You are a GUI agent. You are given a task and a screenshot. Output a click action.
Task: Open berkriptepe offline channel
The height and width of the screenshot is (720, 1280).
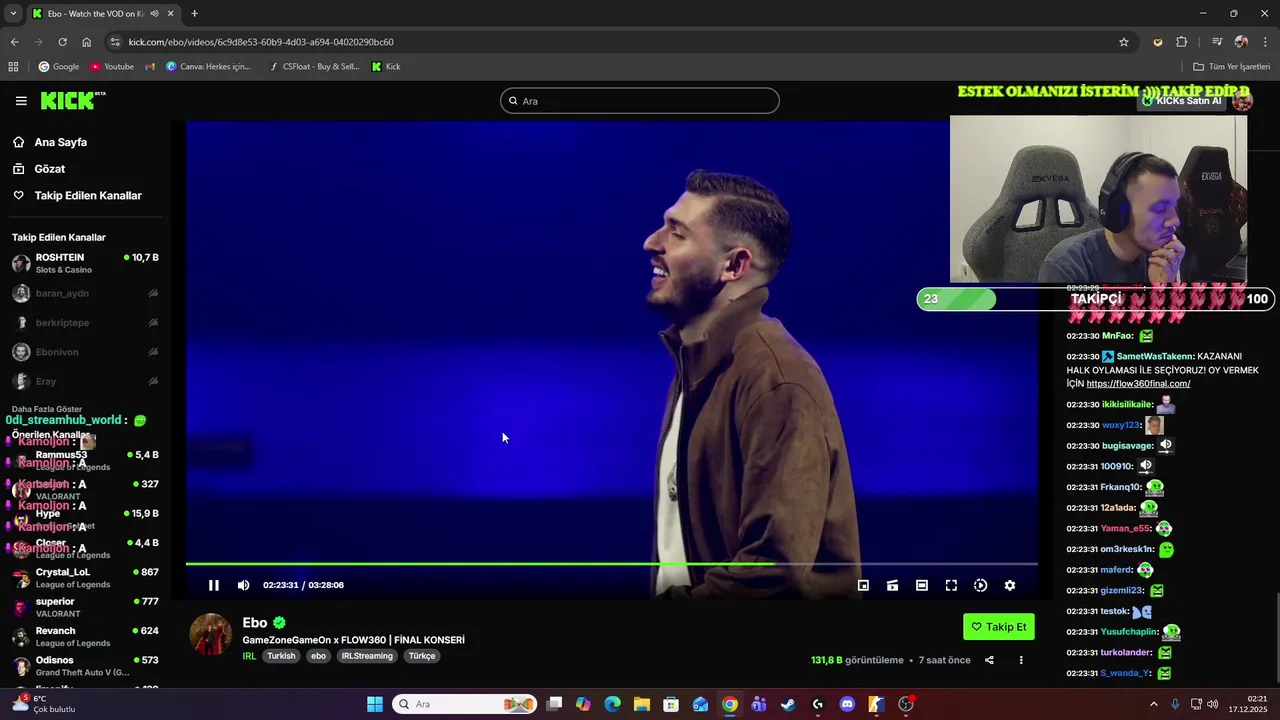(x=85, y=323)
